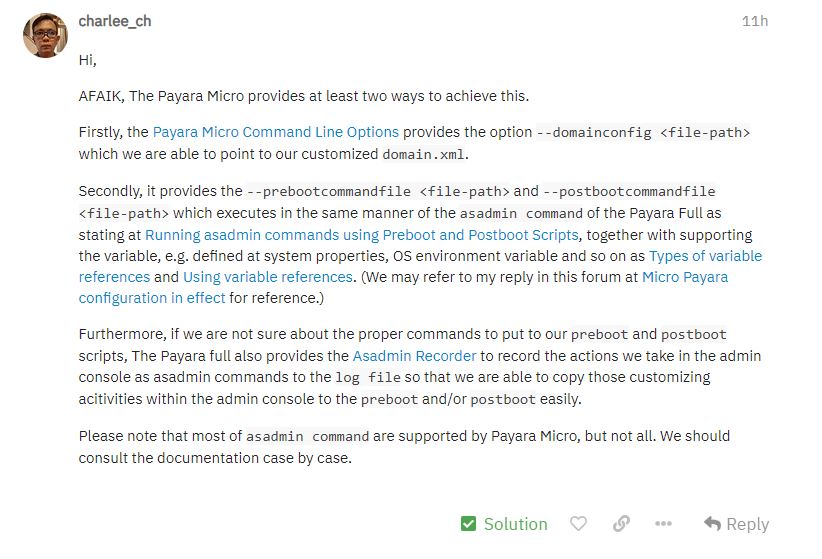The height and width of the screenshot is (559, 822).
Task: Click the --prebootcommandfile <file-path> code snippet
Action: pyautogui.click(x=378, y=191)
